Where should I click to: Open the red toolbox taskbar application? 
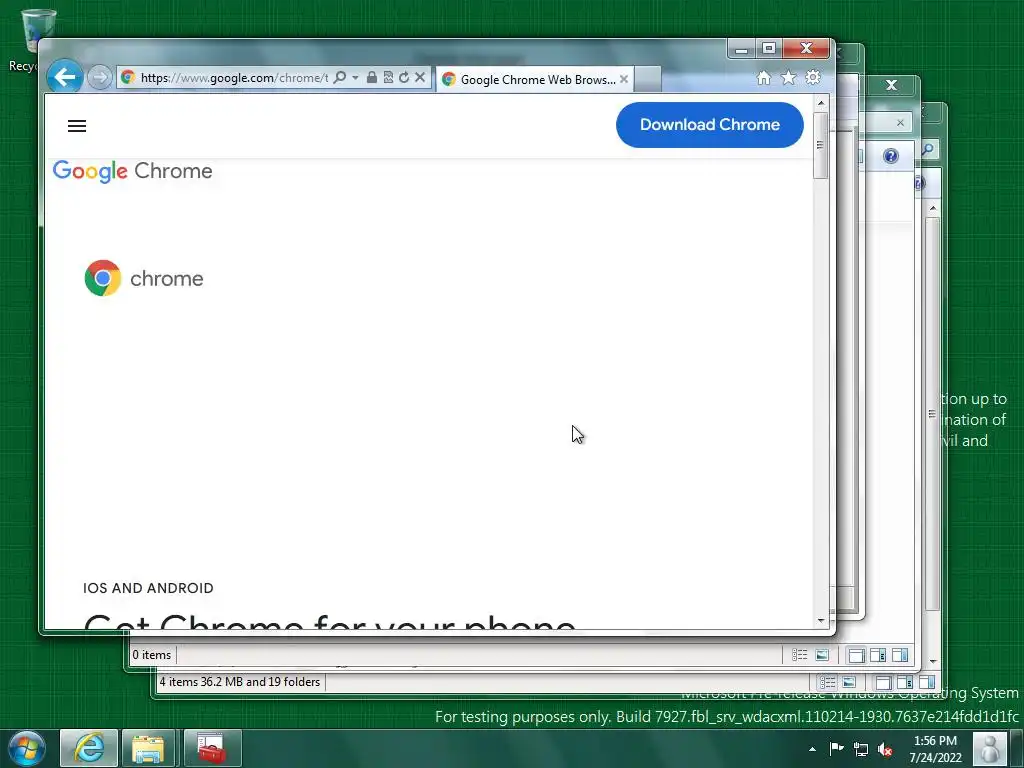tap(212, 748)
